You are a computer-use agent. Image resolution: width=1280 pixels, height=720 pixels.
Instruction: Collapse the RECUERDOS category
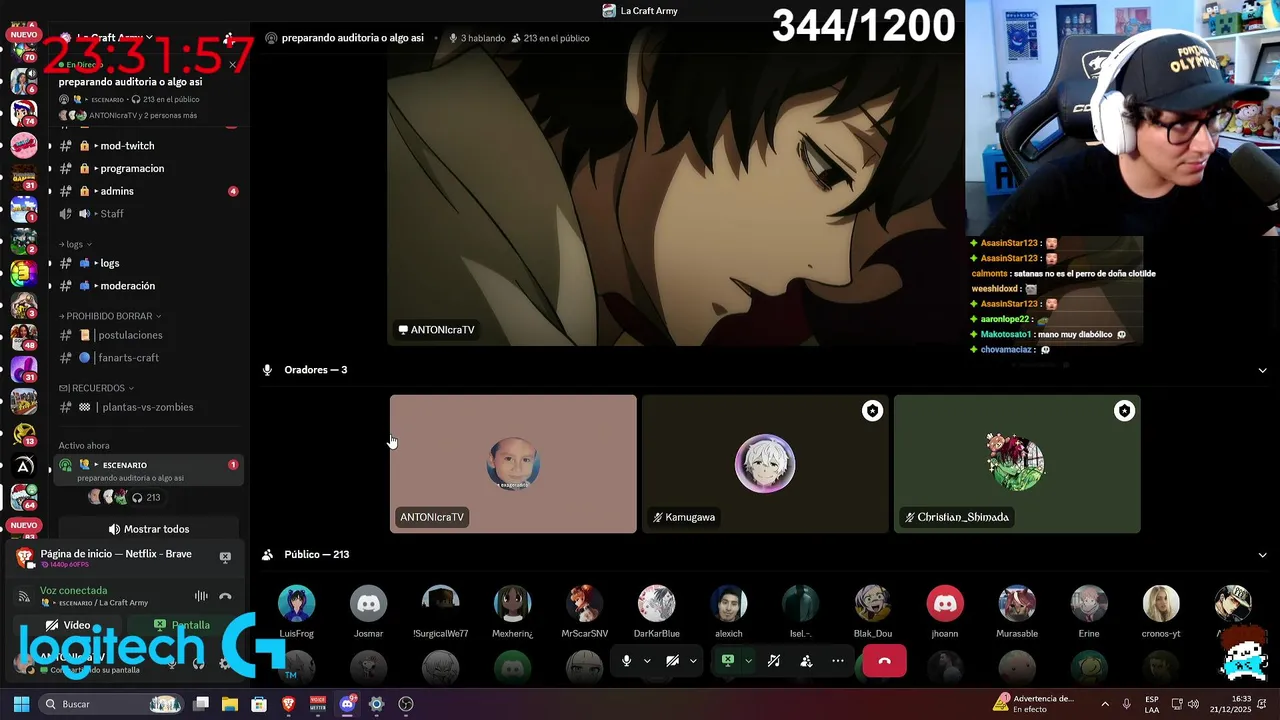[x=96, y=388]
